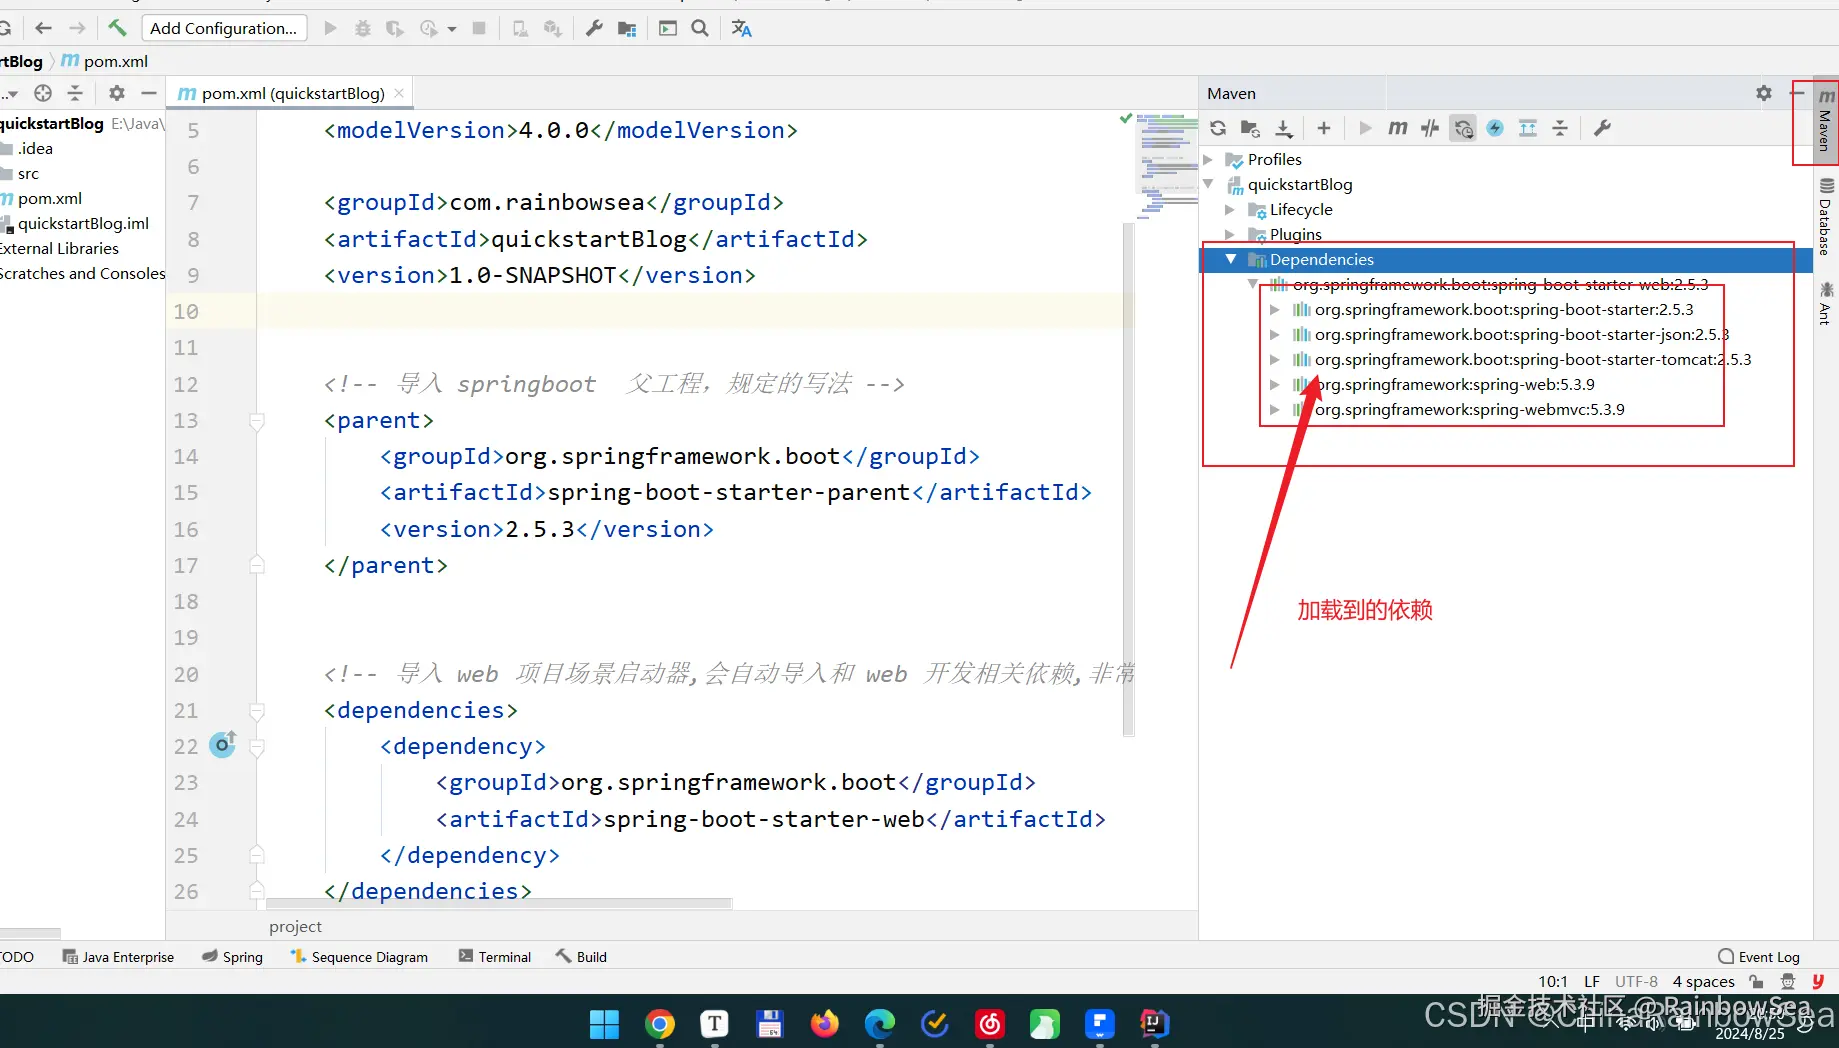Click the Run triangle icon in main toolbar
Image resolution: width=1839 pixels, height=1048 pixels.
pyautogui.click(x=331, y=28)
